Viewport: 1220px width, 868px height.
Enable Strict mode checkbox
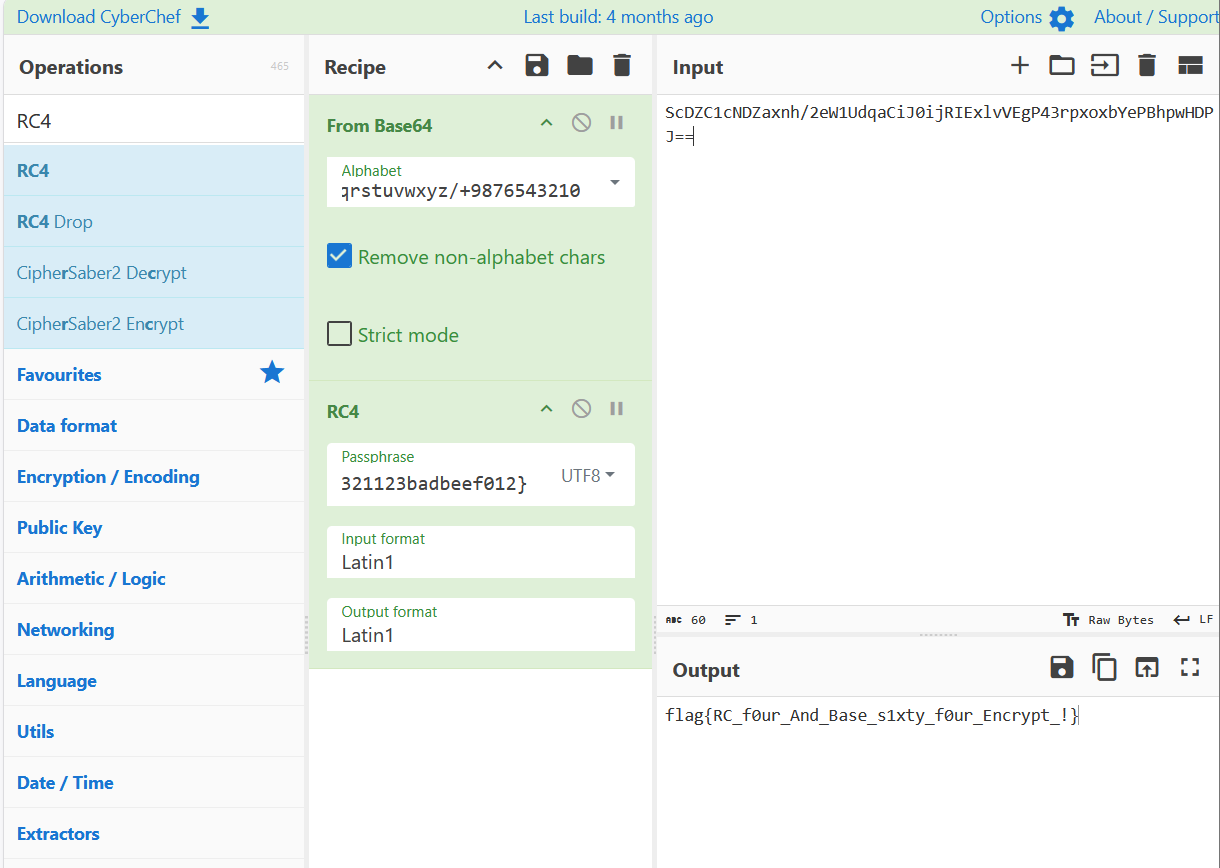pos(340,334)
